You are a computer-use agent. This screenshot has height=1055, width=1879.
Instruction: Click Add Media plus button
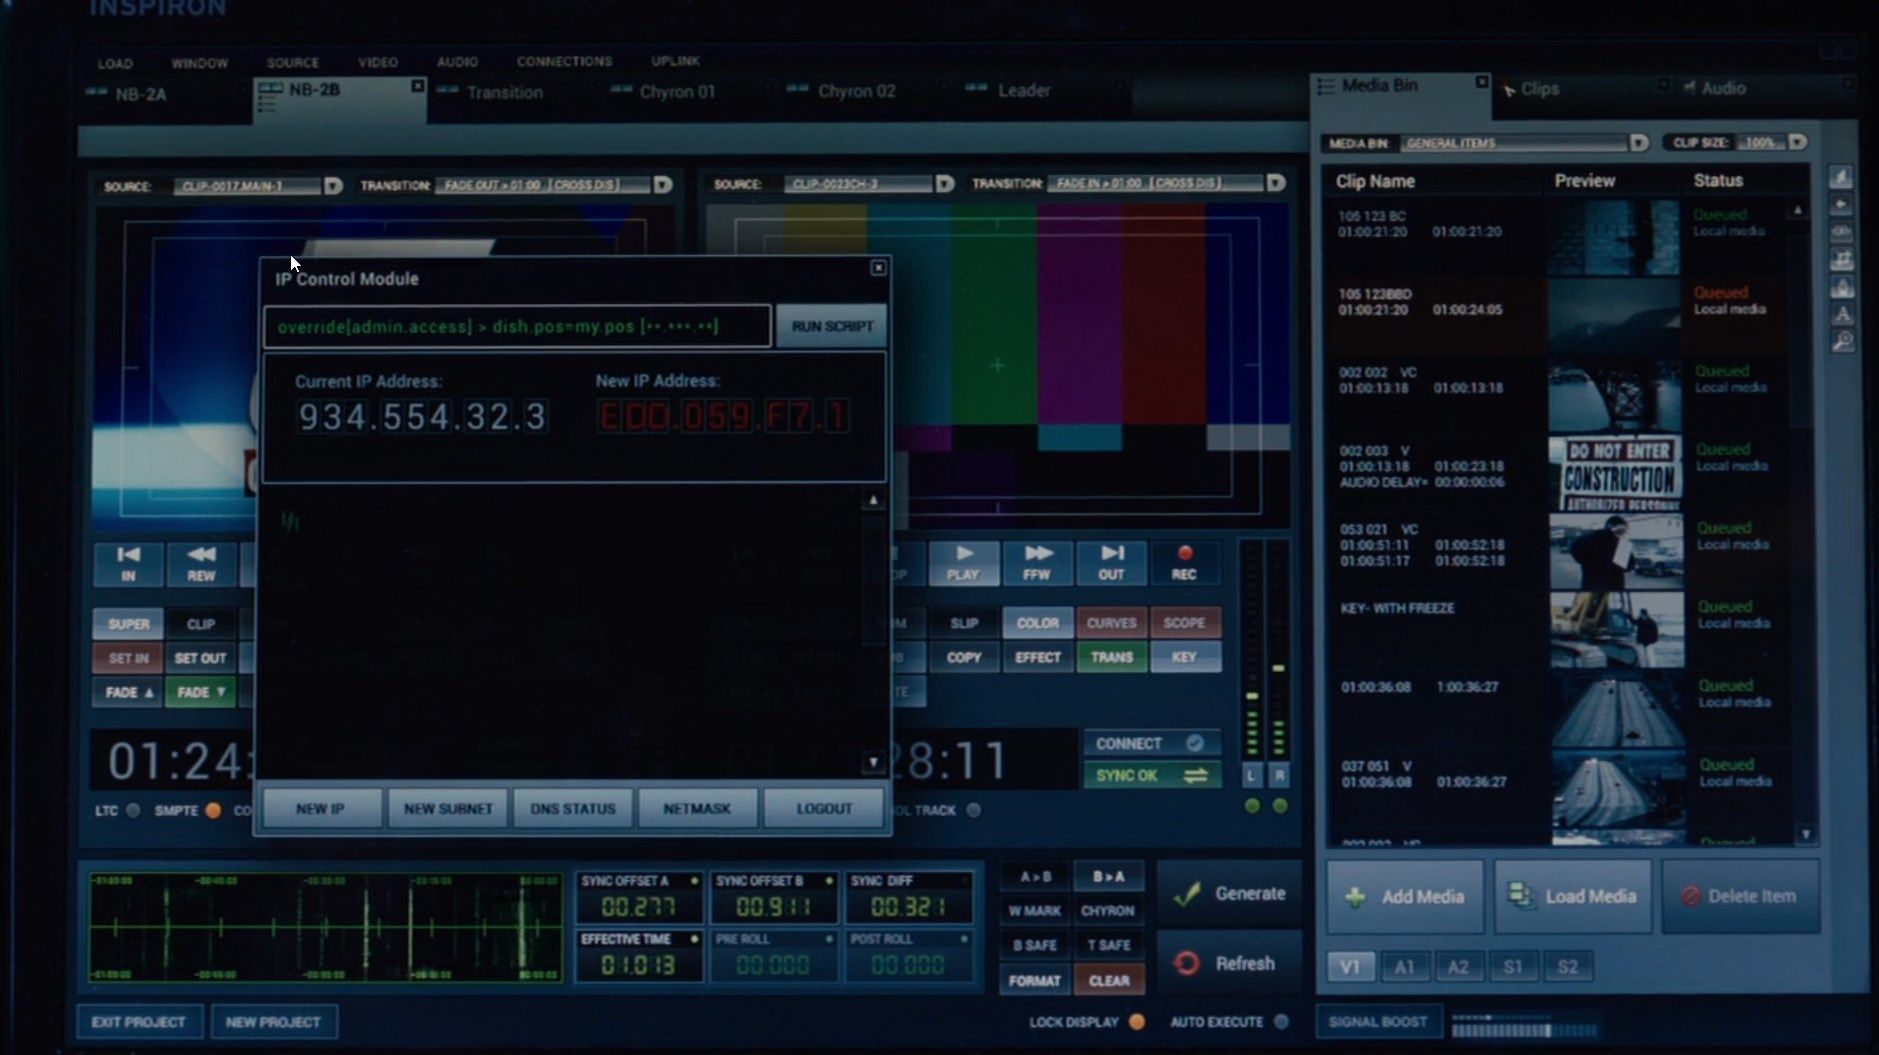1405,897
